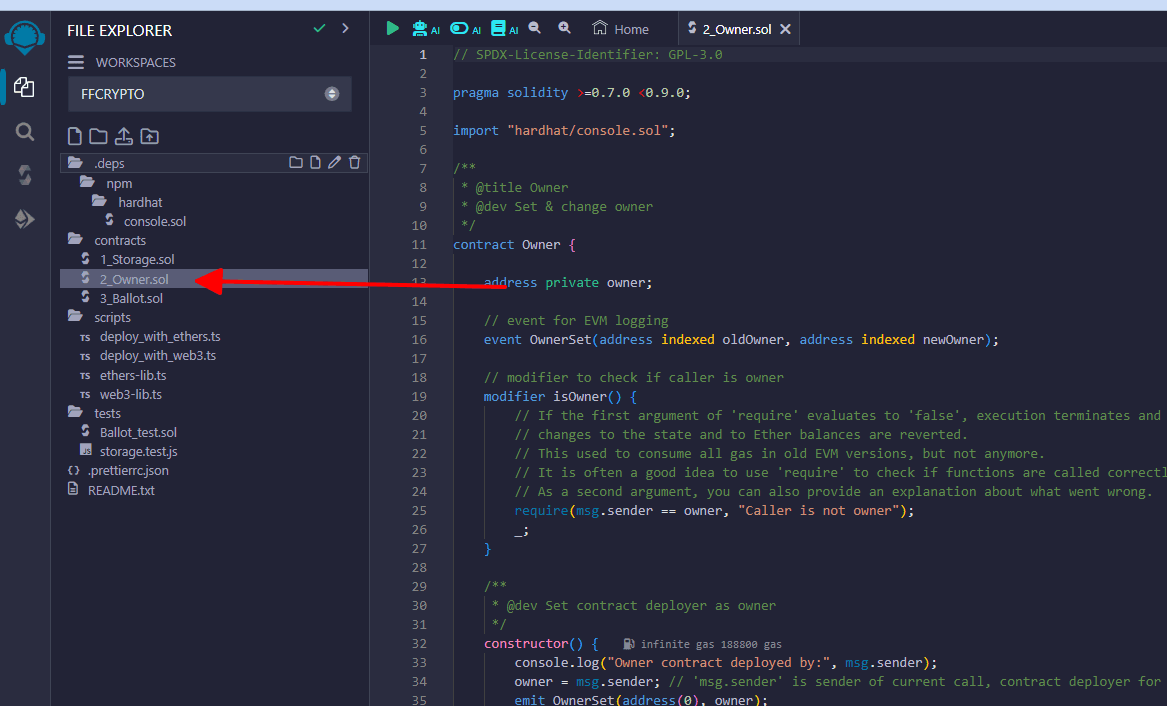Toggle the AI copilot switch
The image size is (1167, 706).
point(459,28)
